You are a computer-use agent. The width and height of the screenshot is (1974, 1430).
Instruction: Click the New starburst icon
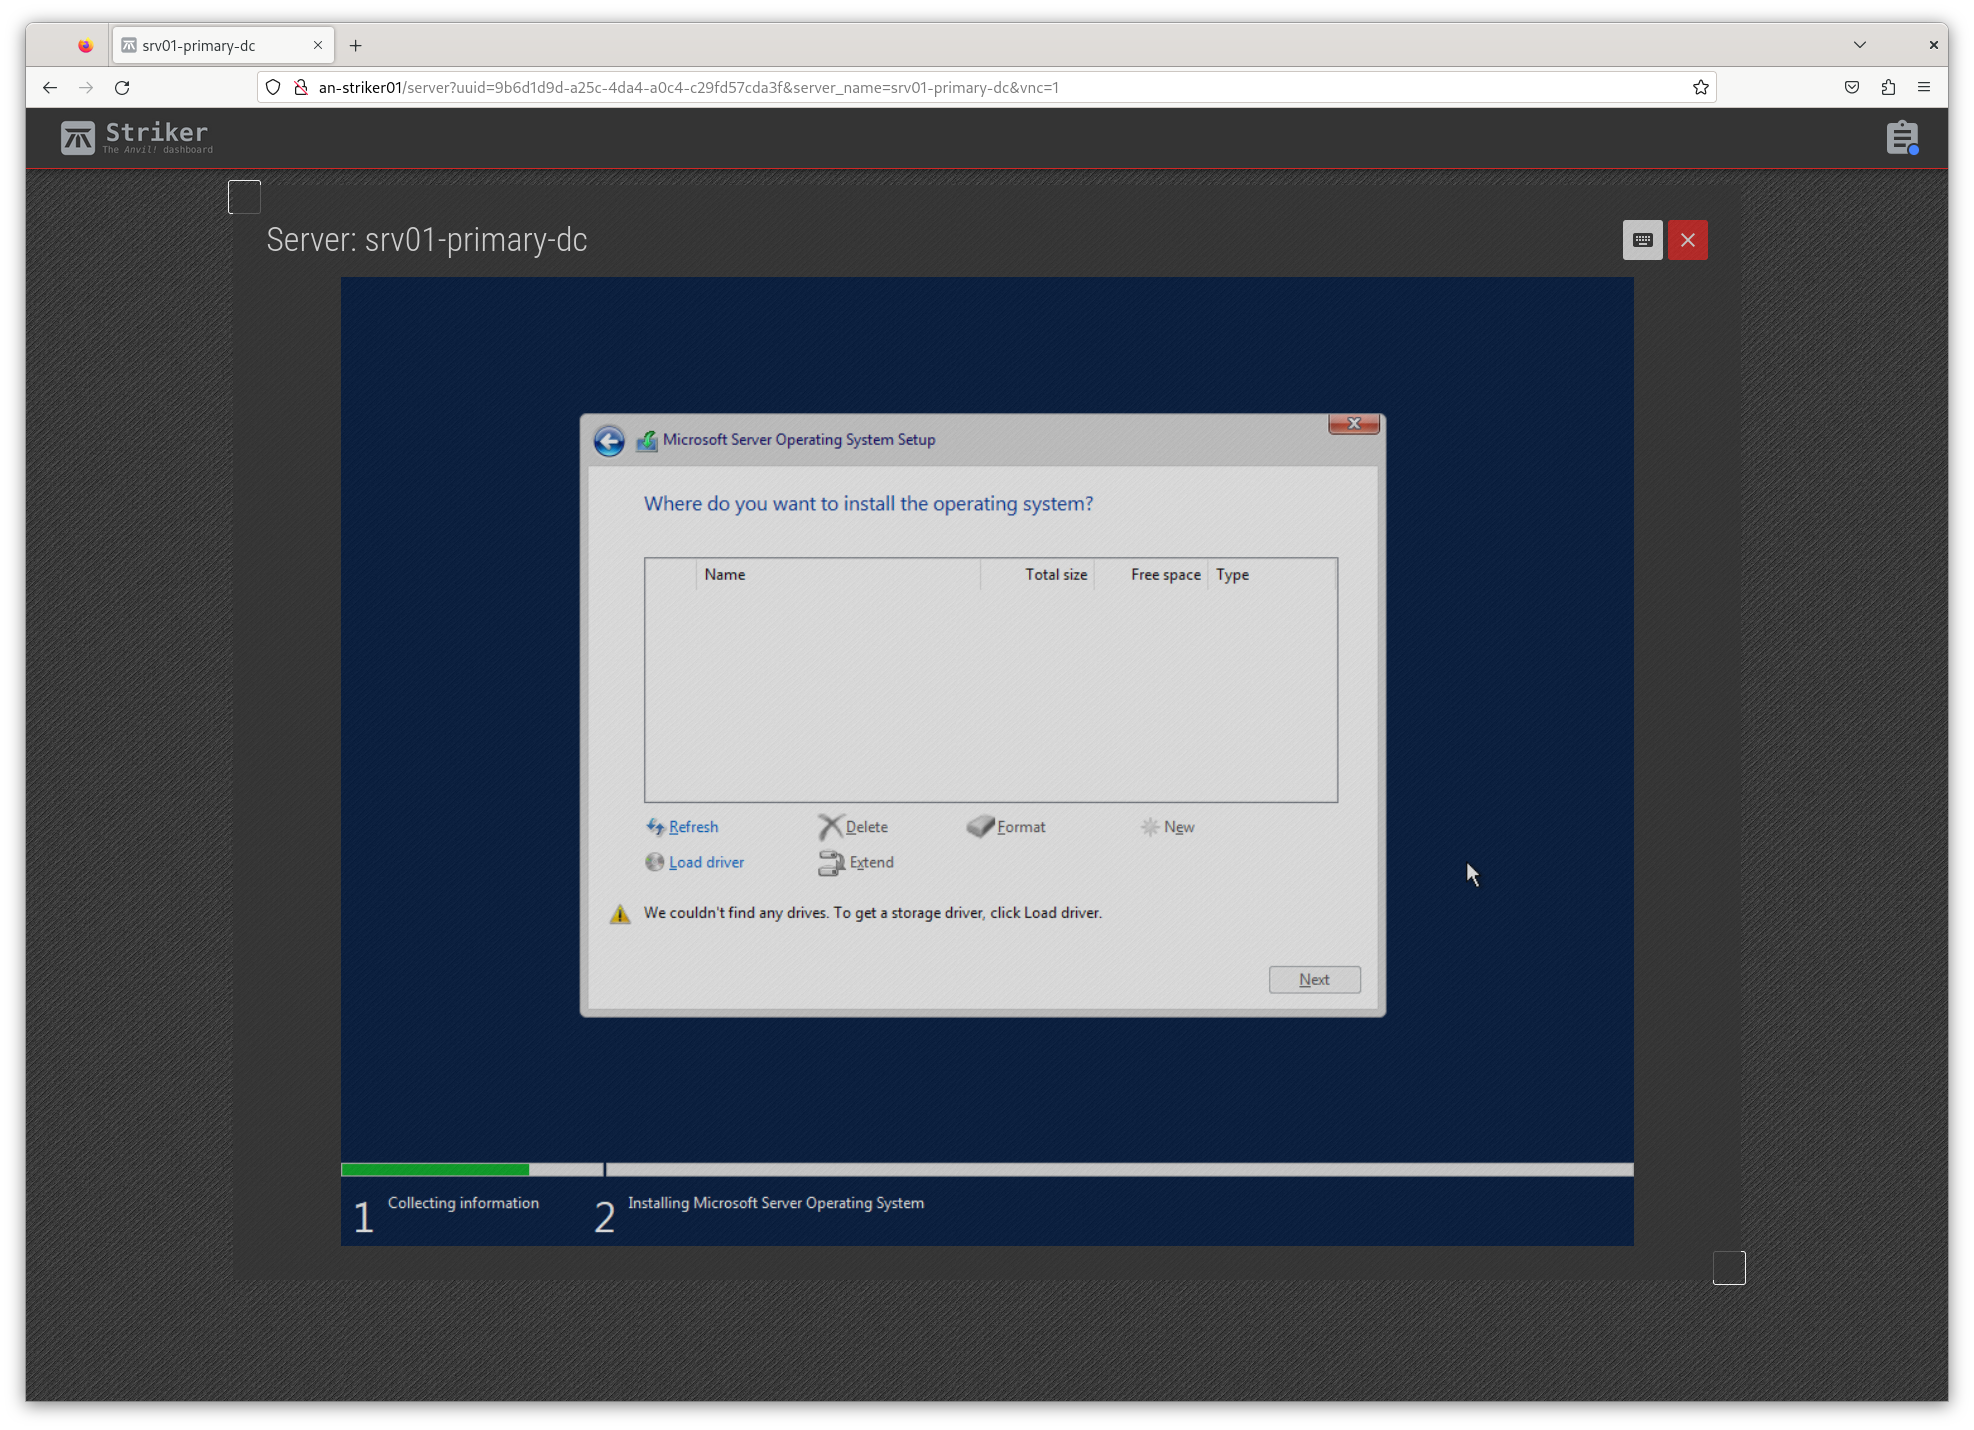click(x=1150, y=827)
